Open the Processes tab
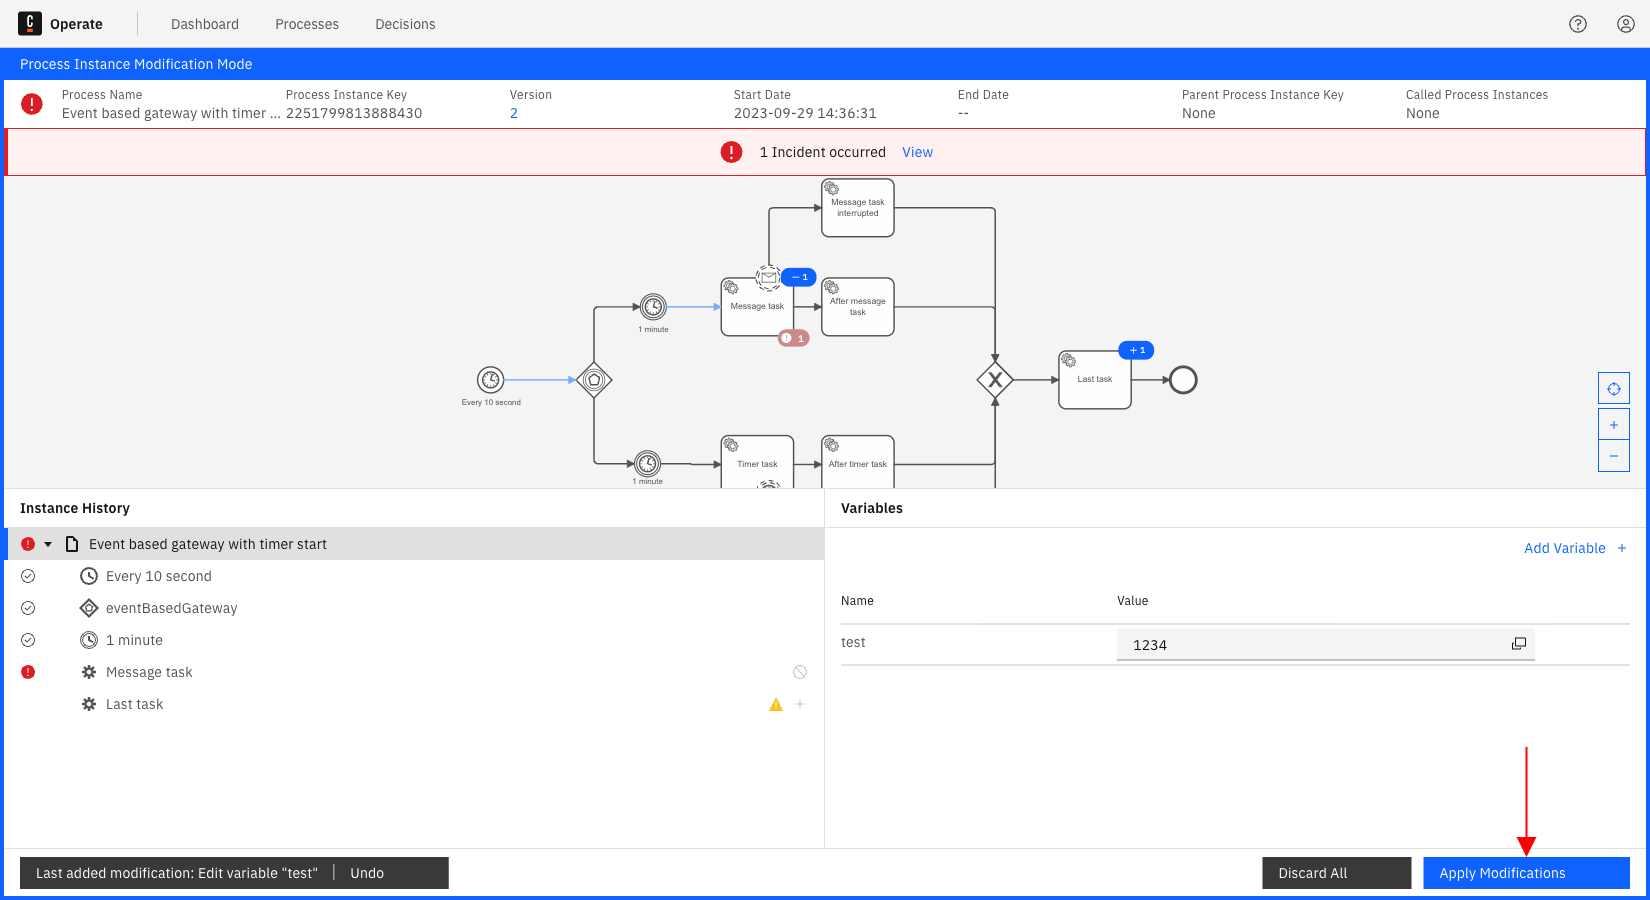Image resolution: width=1650 pixels, height=900 pixels. click(307, 24)
